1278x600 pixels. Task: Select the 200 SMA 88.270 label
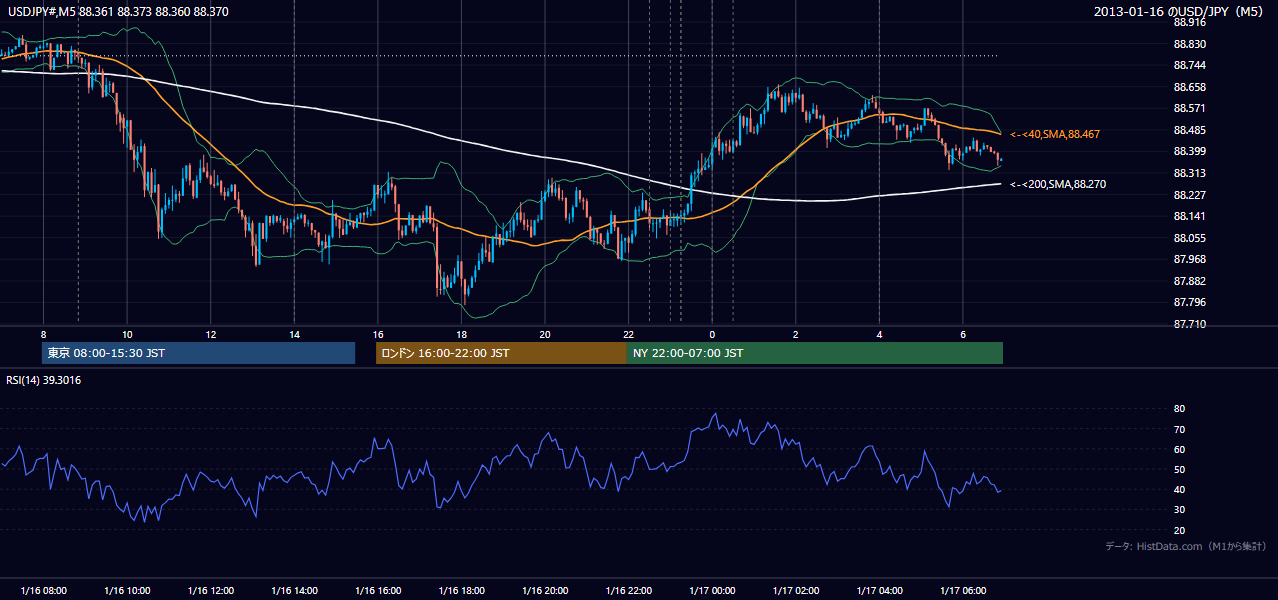(1058, 184)
